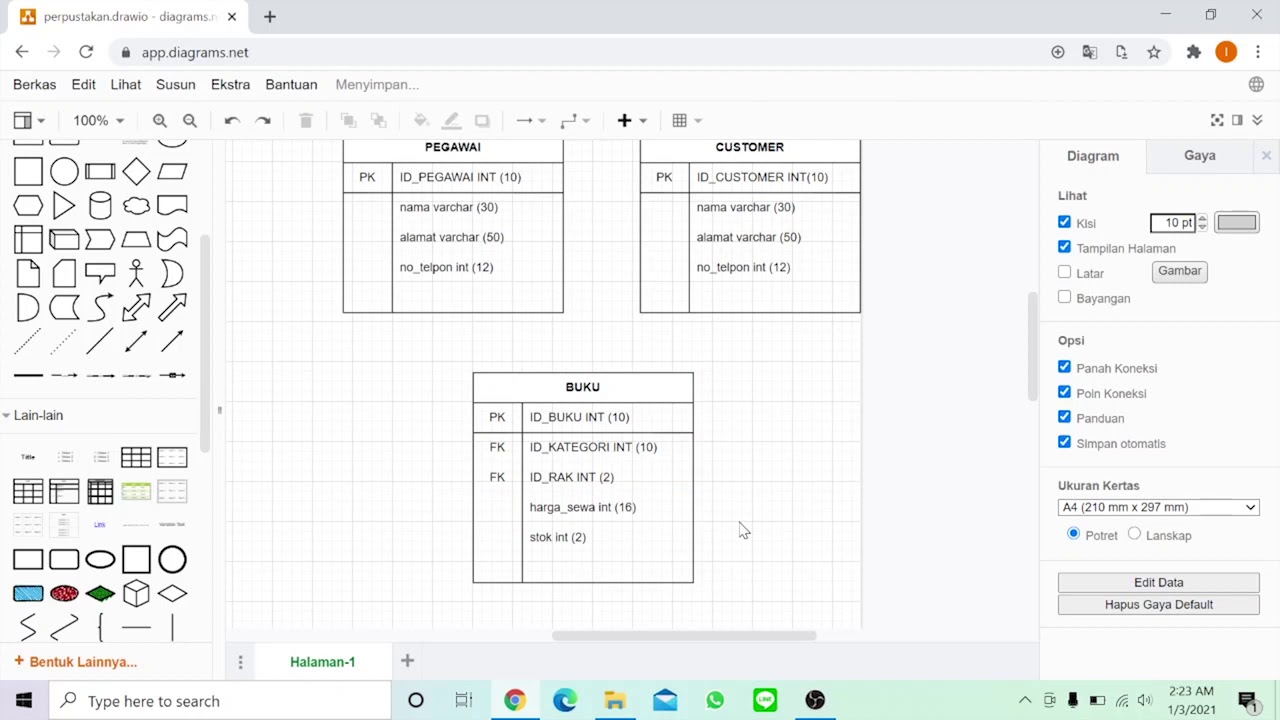Open the paper size A4 dropdown
The image size is (1280, 720).
[x=1158, y=507]
